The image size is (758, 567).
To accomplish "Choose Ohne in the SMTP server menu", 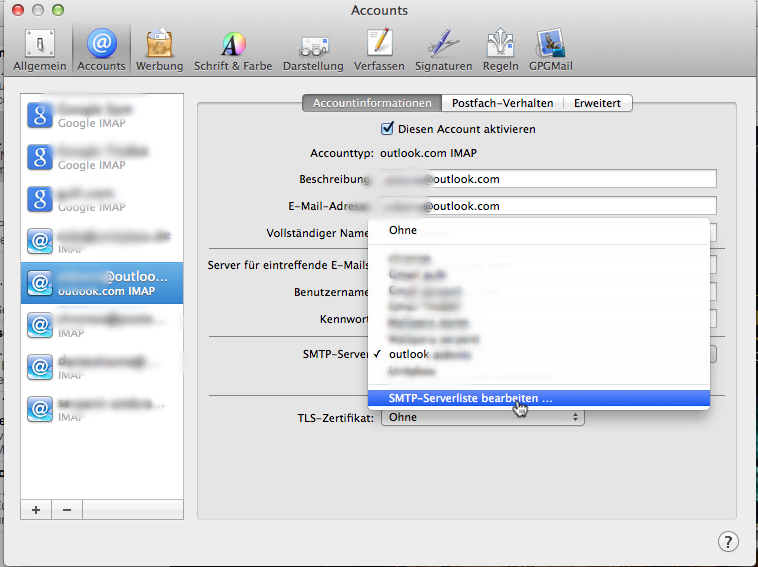I will (x=539, y=230).
